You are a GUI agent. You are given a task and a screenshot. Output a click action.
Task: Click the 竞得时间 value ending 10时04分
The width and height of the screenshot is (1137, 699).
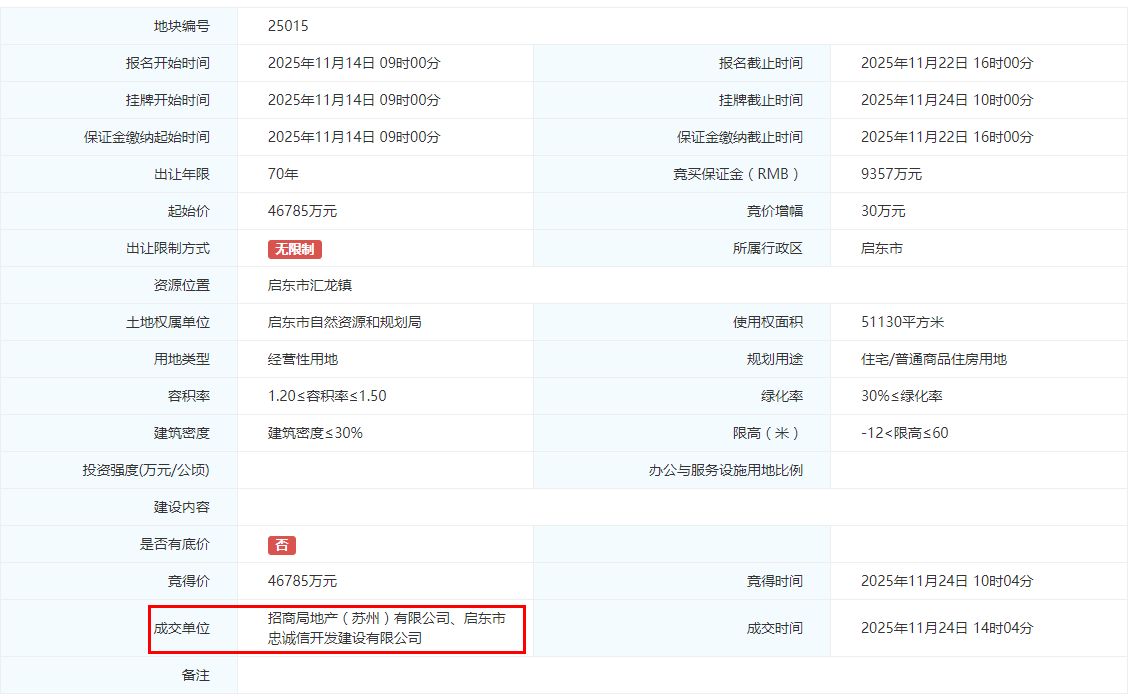point(946,581)
